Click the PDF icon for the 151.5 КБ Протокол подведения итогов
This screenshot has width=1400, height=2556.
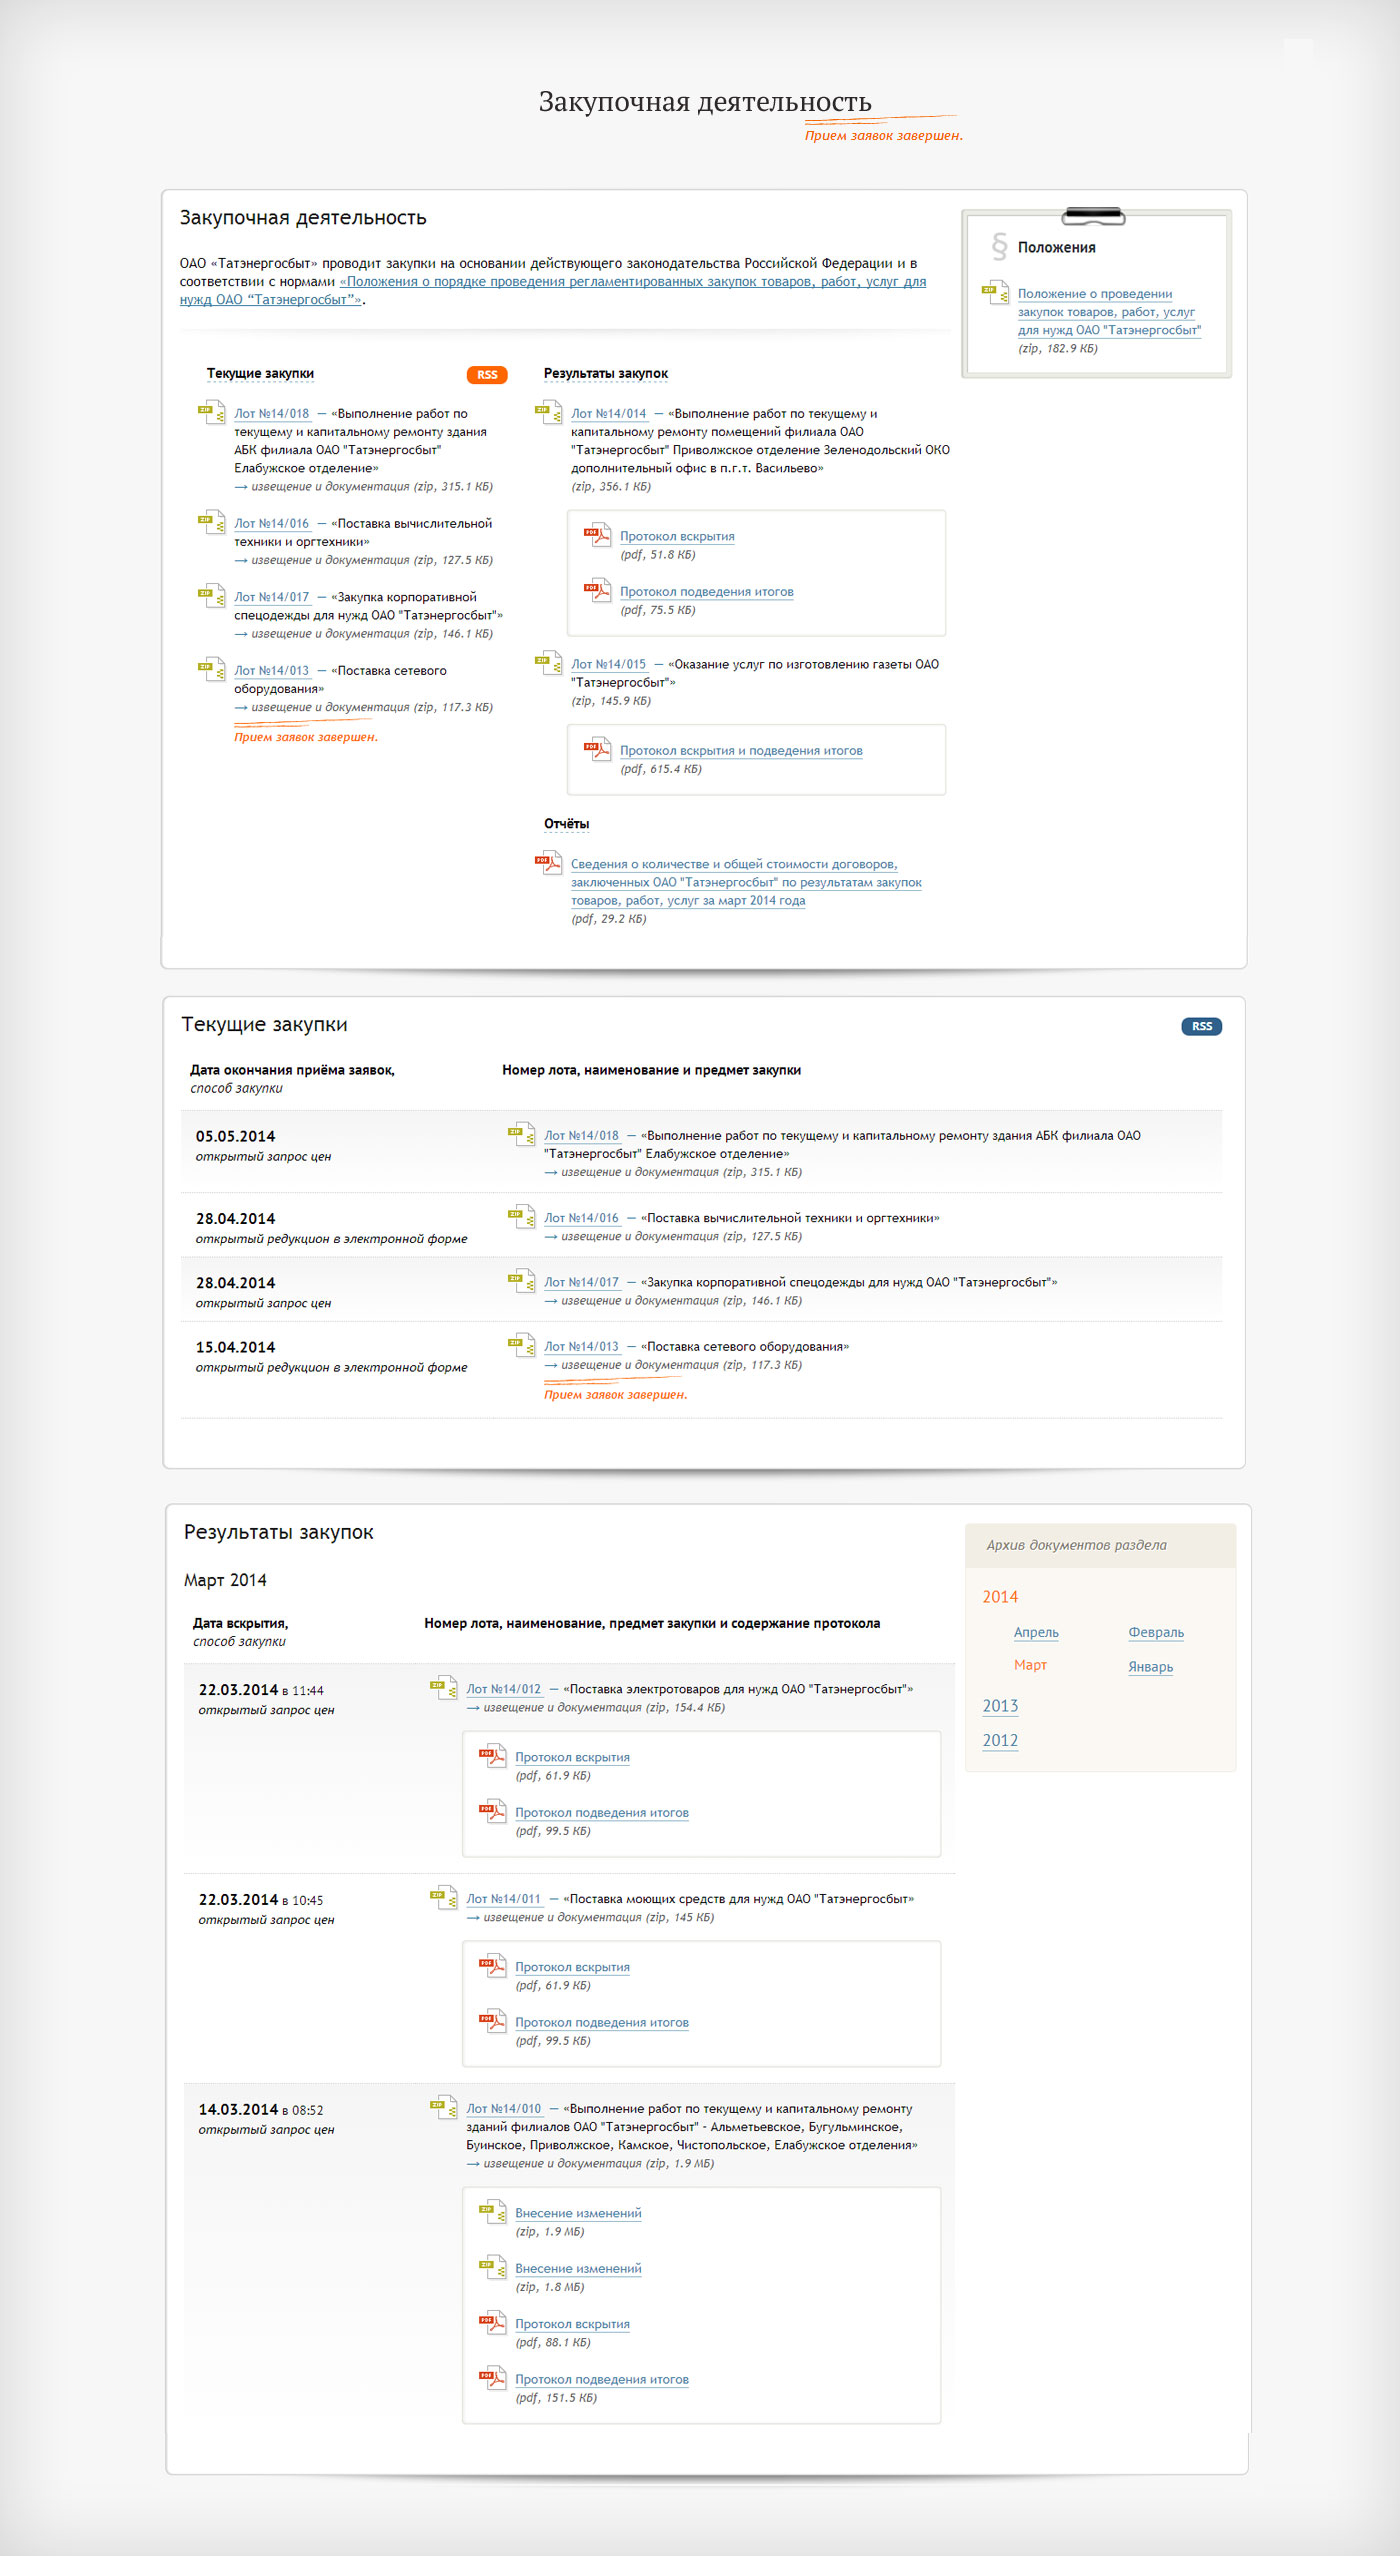pyautogui.click(x=492, y=2379)
